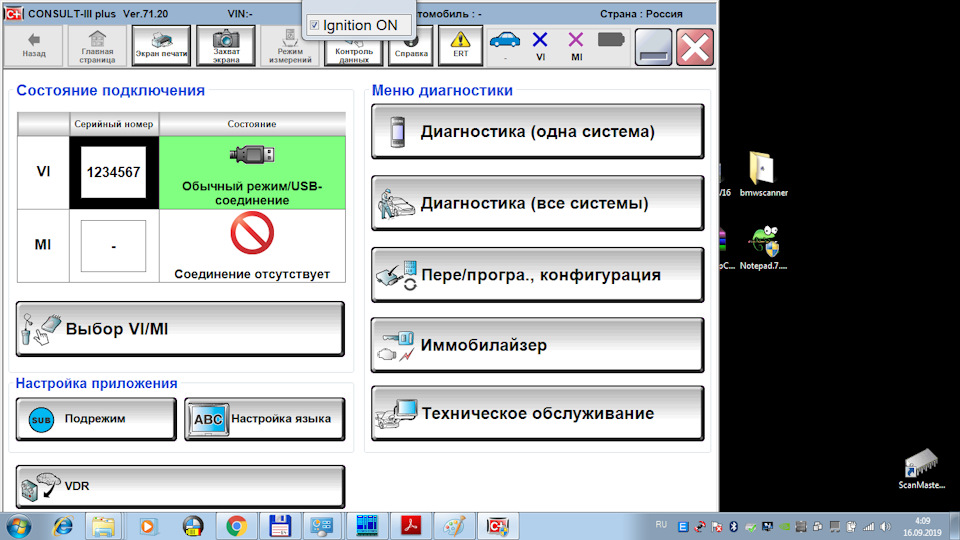The width and height of the screenshot is (960, 540).
Task: Open the media player taskbar icon
Action: pyautogui.click(x=148, y=527)
